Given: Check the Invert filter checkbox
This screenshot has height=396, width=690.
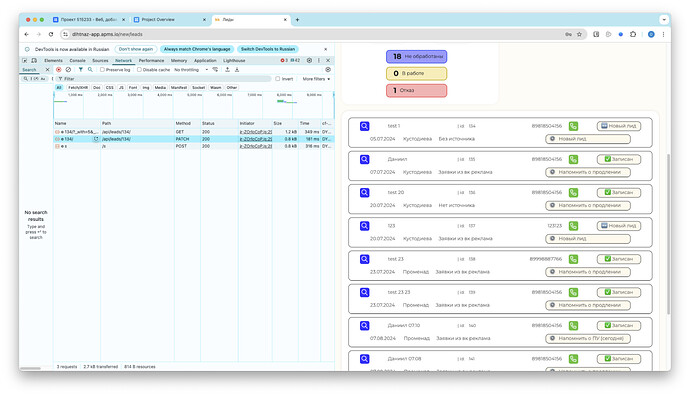Looking at the screenshot, I should 278,79.
